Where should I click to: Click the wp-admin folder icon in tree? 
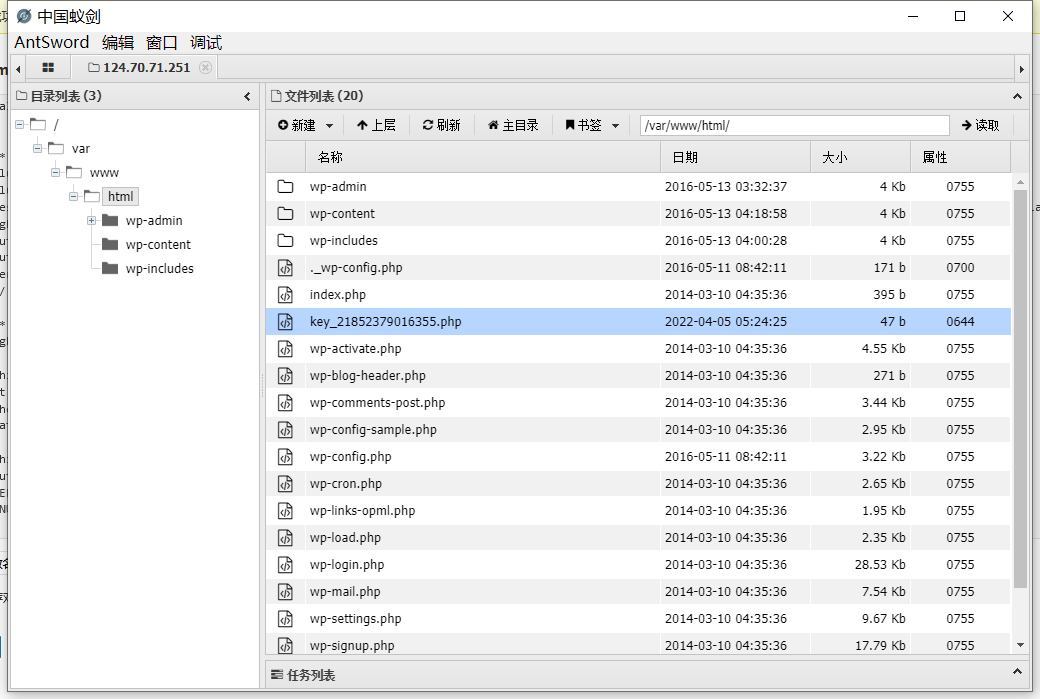(110, 220)
